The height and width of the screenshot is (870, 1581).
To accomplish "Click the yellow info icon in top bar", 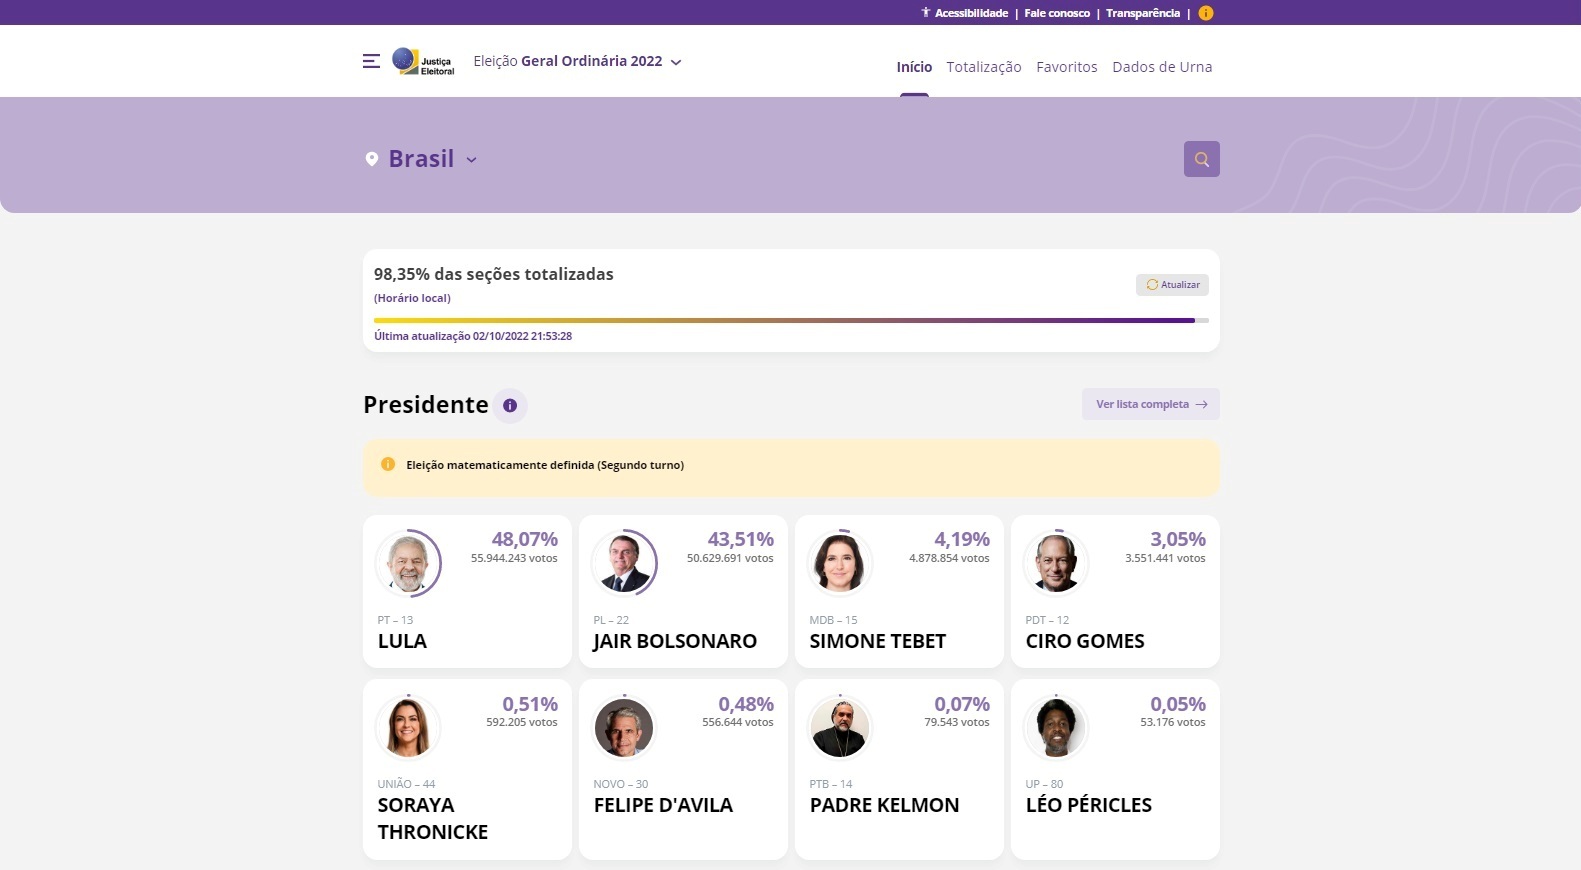I will click(x=1206, y=13).
